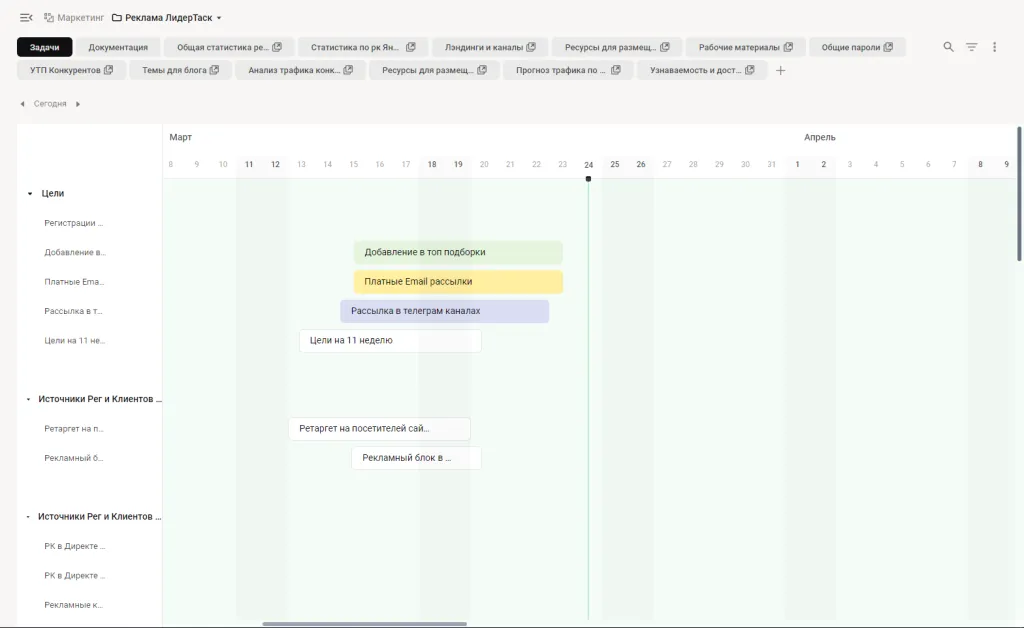1024x628 pixels.
Task: Open the Лэндинги и каналы tab
Action: pos(490,47)
